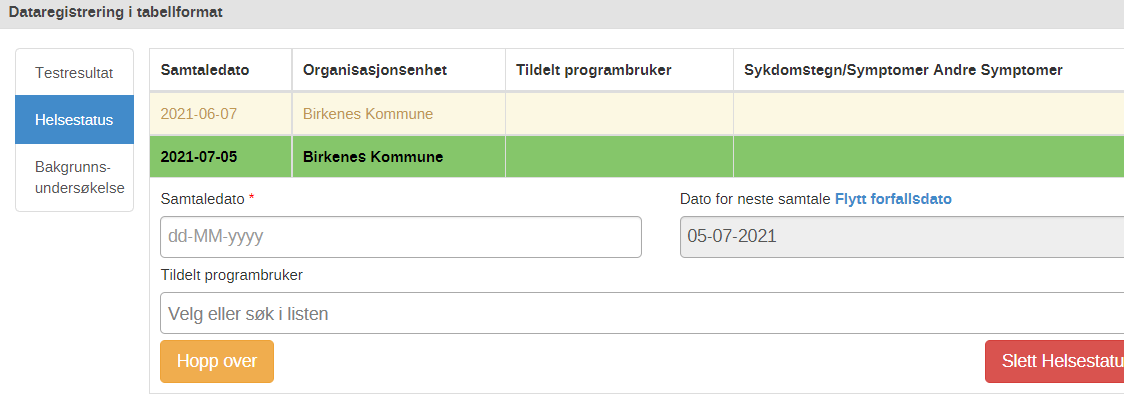Click the Dataregistrering i tabellformat heading
The width and height of the screenshot is (1124, 406).
[x=115, y=13]
